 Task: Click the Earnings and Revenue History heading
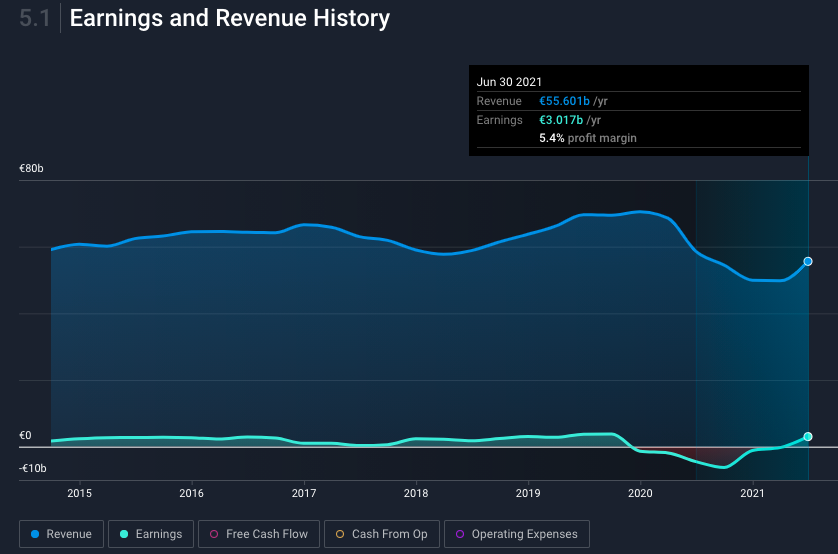(230, 18)
